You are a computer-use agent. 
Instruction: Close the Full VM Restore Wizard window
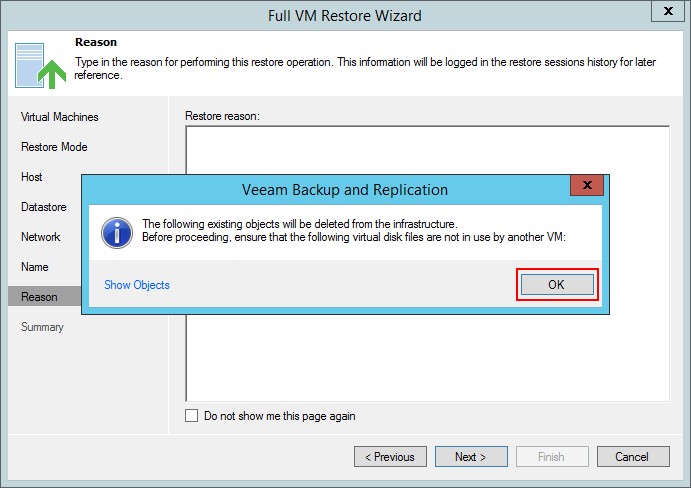pyautogui.click(x=668, y=12)
